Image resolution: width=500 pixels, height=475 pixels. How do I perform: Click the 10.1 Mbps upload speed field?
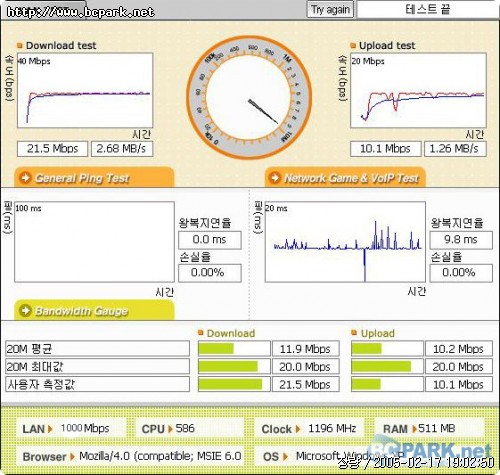(x=386, y=149)
